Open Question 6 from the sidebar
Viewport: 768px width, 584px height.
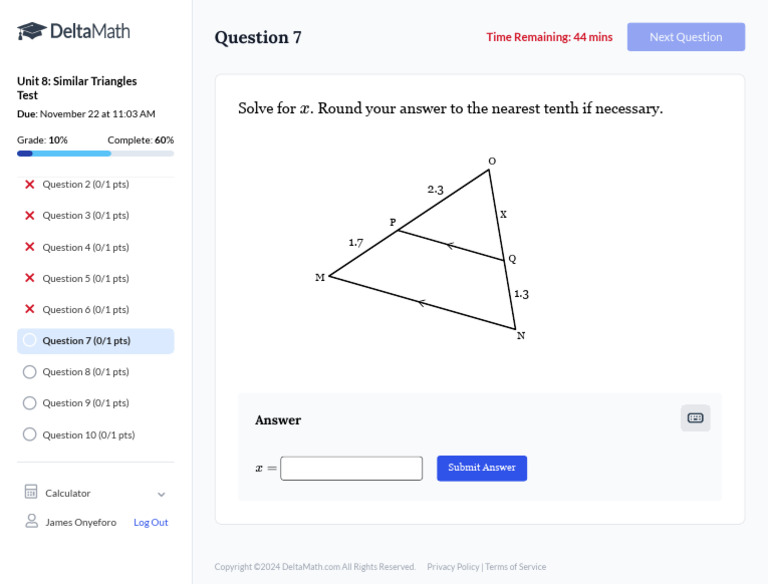(x=85, y=309)
